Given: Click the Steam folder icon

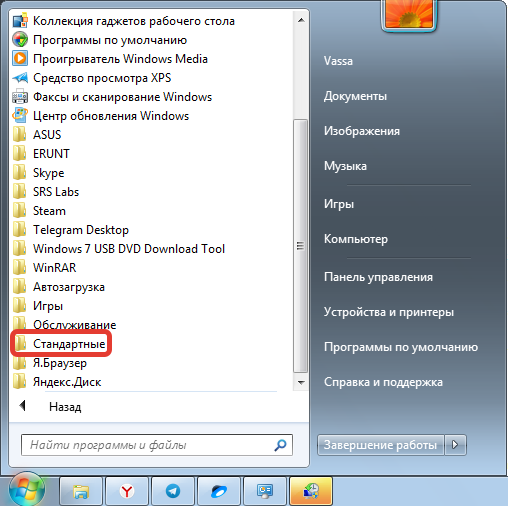Looking at the screenshot, I should 20,211.
